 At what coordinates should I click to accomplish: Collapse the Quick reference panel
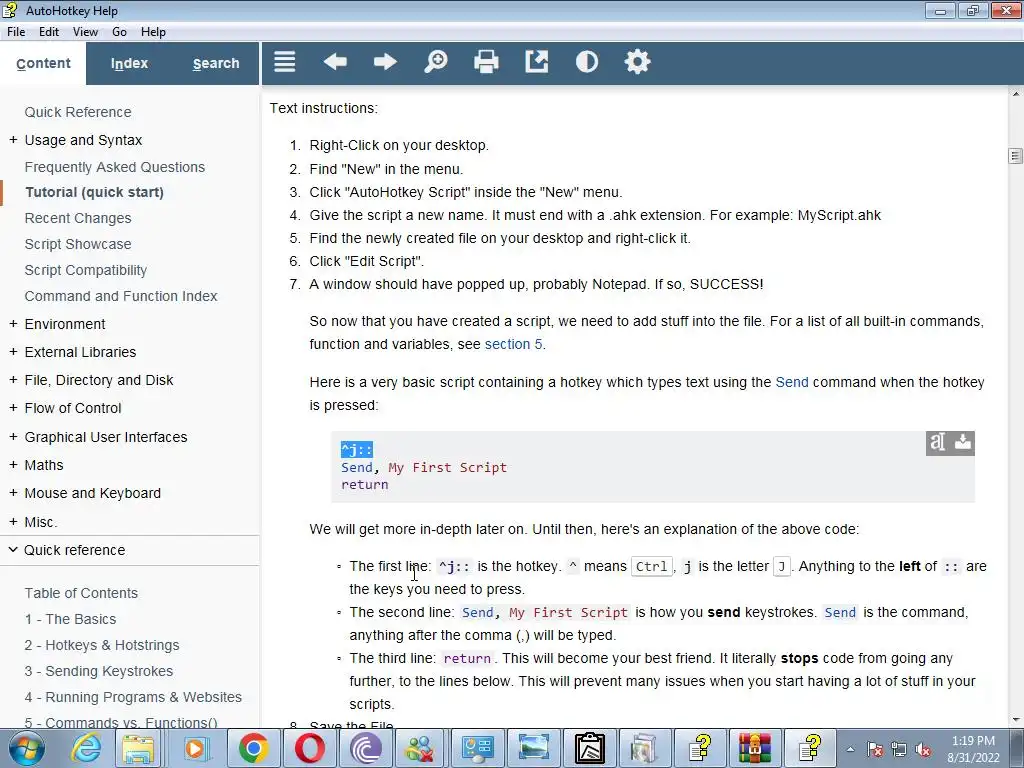129,551
